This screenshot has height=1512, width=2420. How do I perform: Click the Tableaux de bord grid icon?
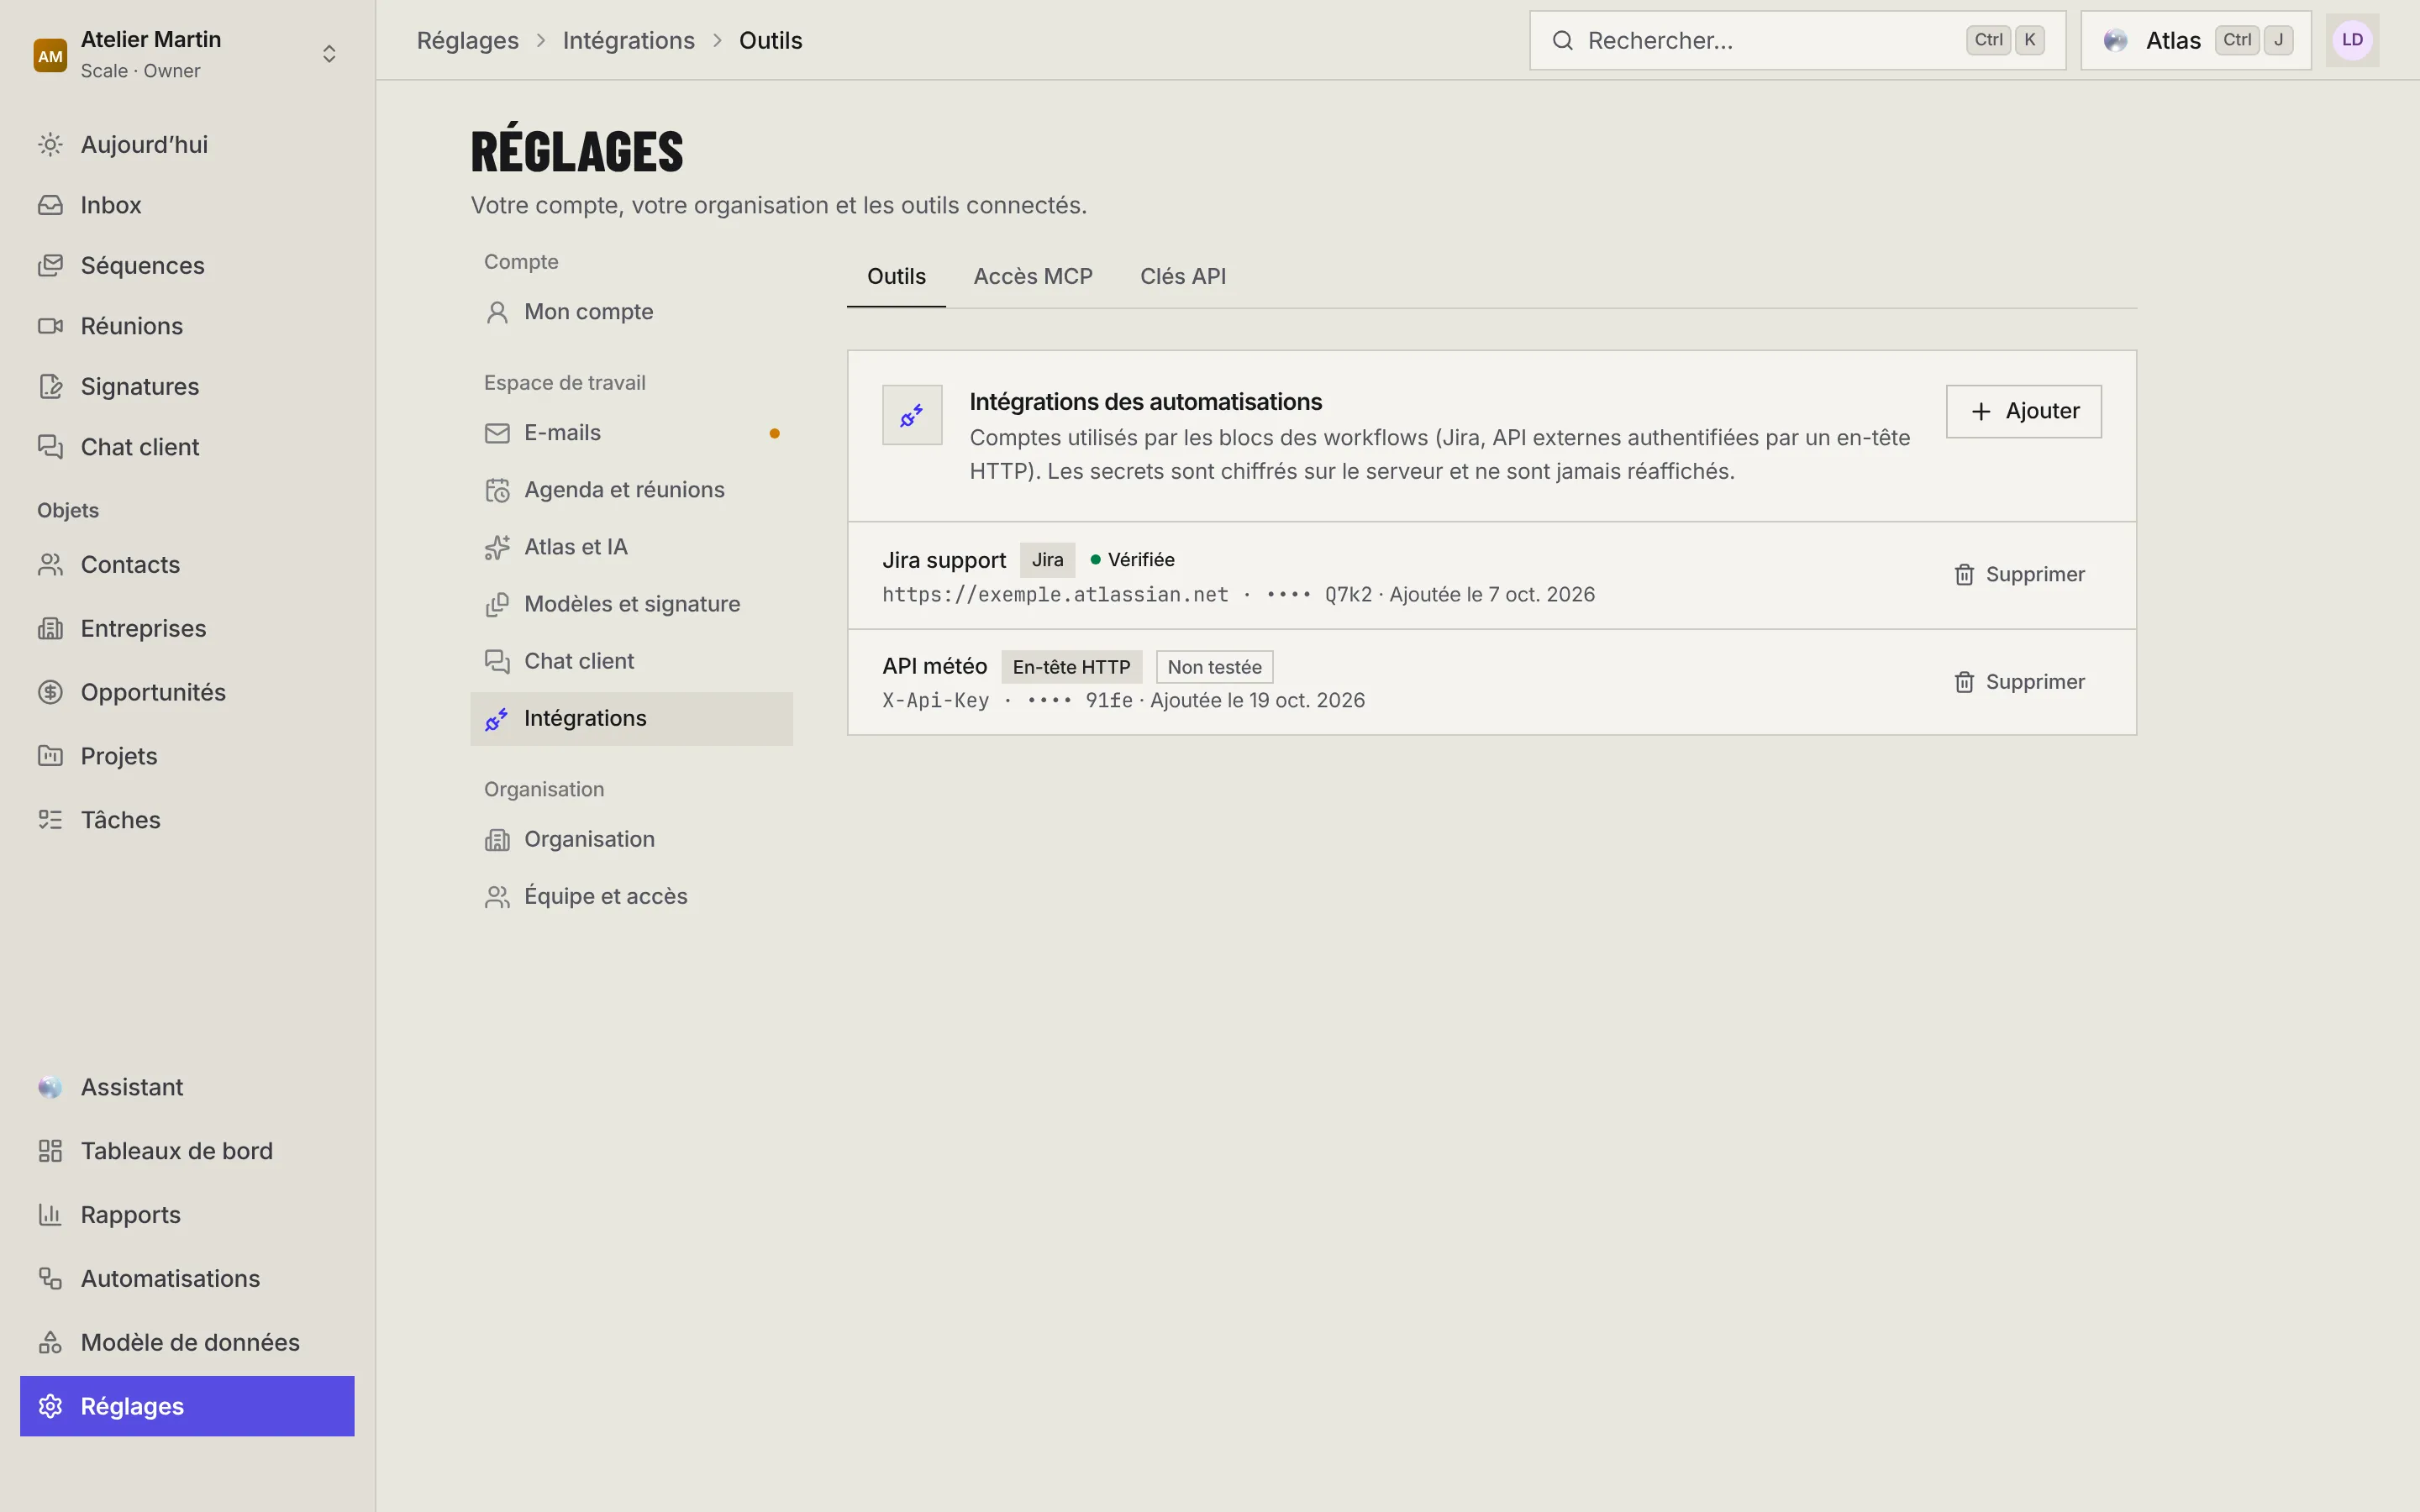click(x=50, y=1151)
